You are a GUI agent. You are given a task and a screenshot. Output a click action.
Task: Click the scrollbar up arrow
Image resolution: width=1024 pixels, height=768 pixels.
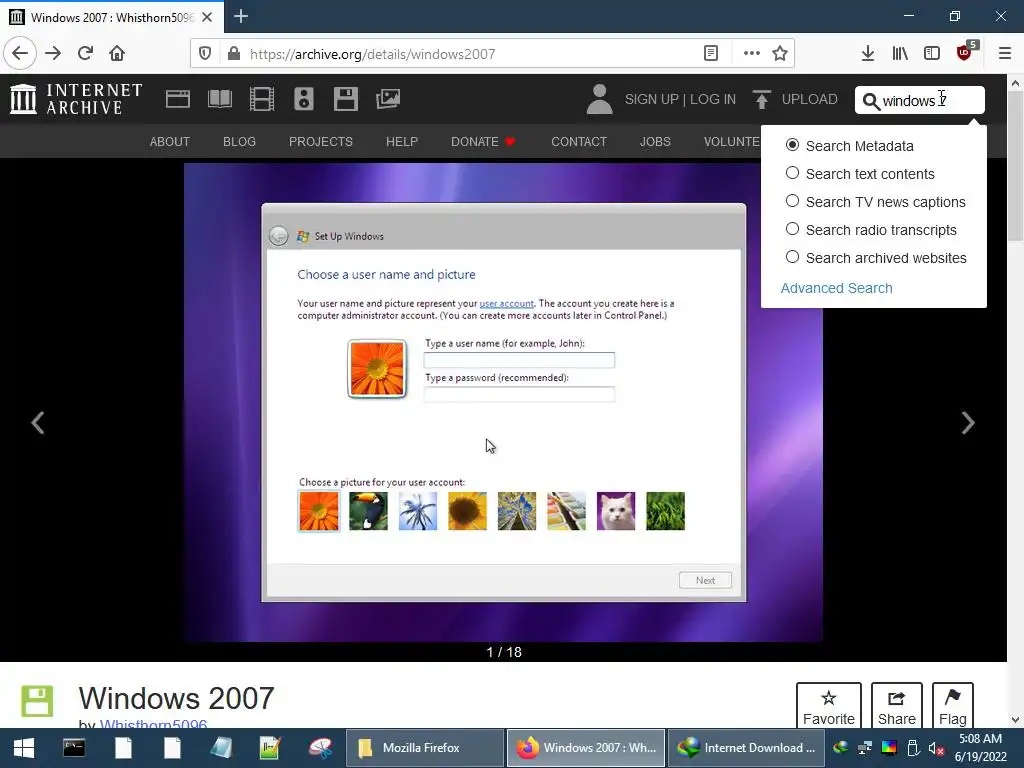(x=1016, y=84)
